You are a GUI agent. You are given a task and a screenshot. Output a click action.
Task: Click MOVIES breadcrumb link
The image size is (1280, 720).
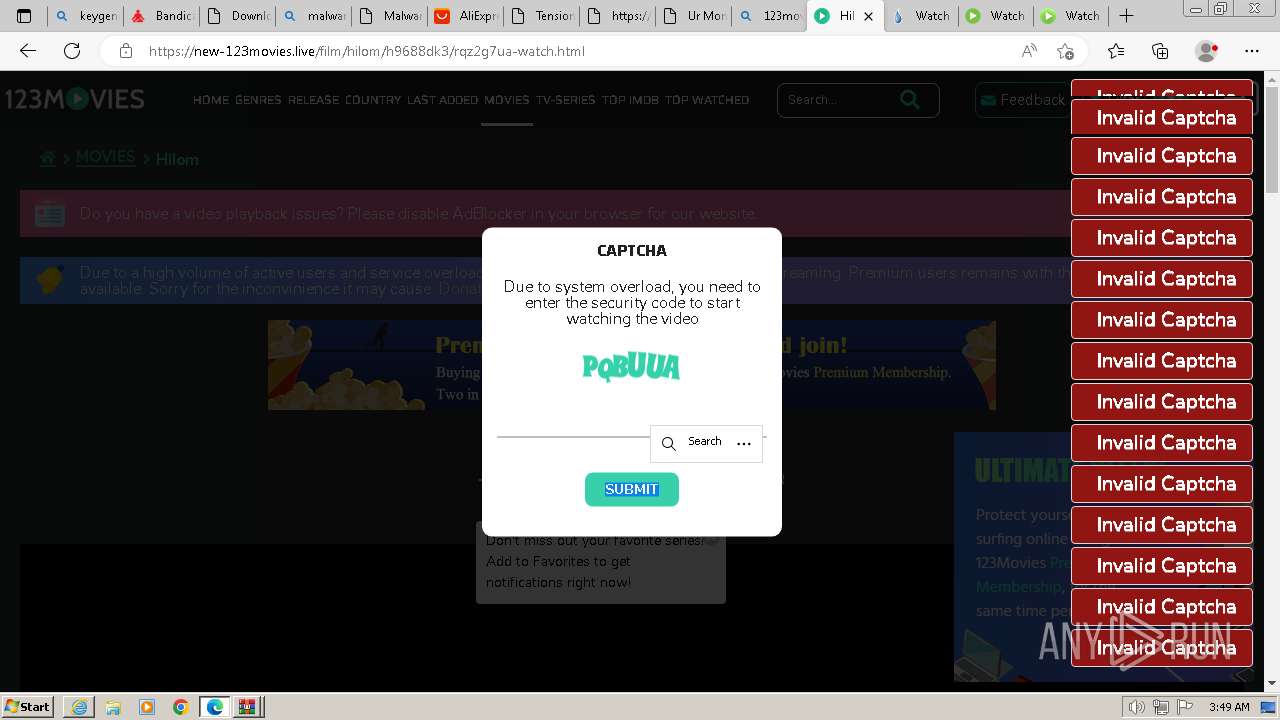coord(105,158)
